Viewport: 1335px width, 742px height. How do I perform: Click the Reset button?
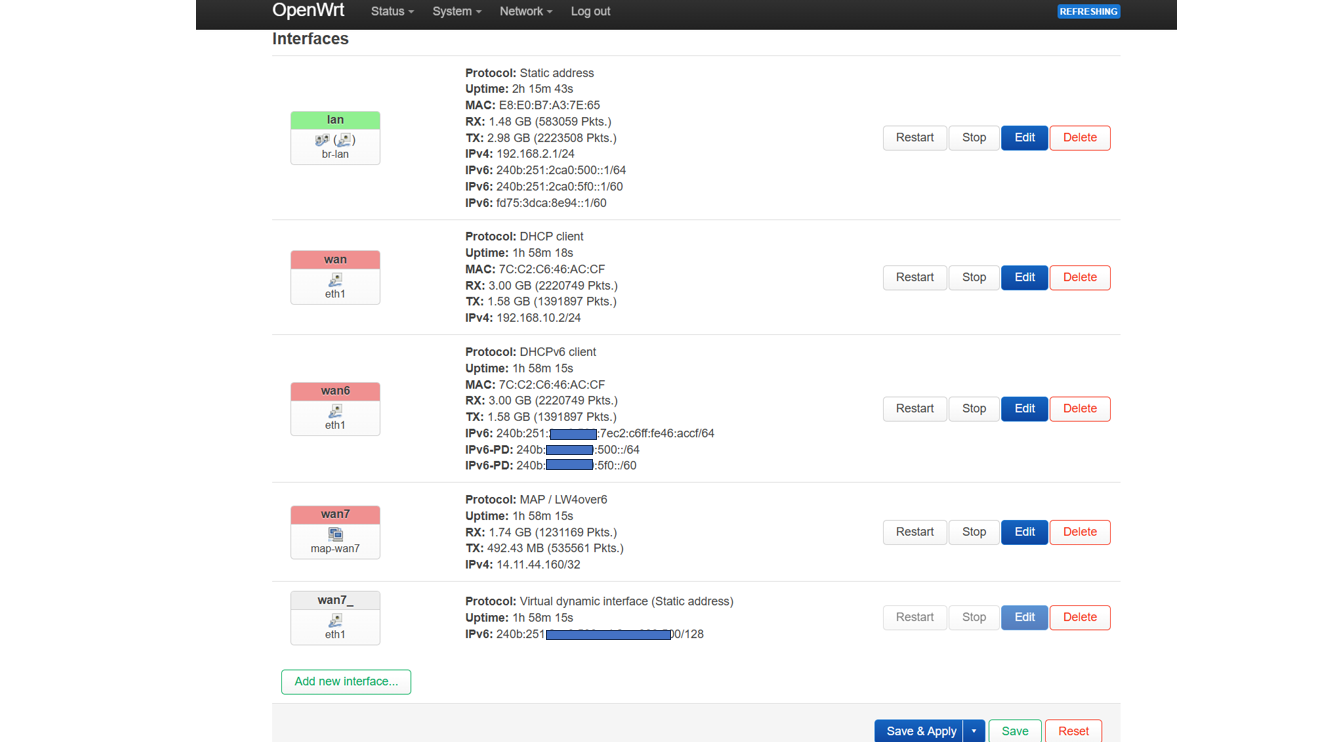click(x=1073, y=731)
